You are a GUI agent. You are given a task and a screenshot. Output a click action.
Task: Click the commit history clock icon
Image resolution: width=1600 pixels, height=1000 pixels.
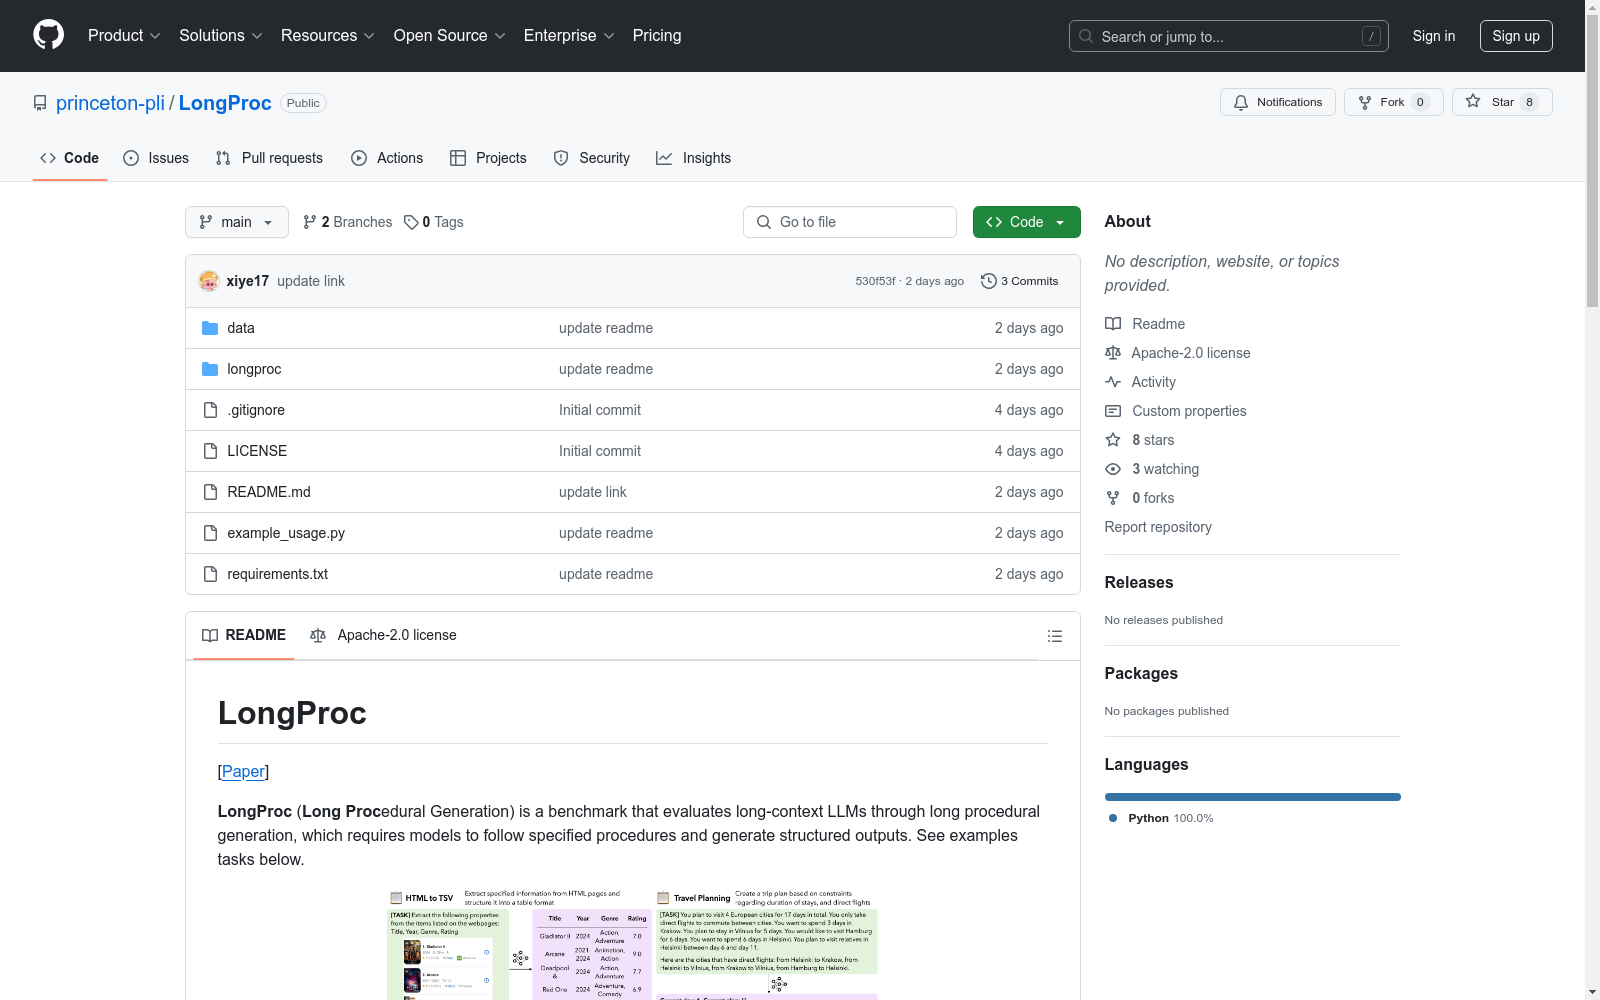(989, 281)
